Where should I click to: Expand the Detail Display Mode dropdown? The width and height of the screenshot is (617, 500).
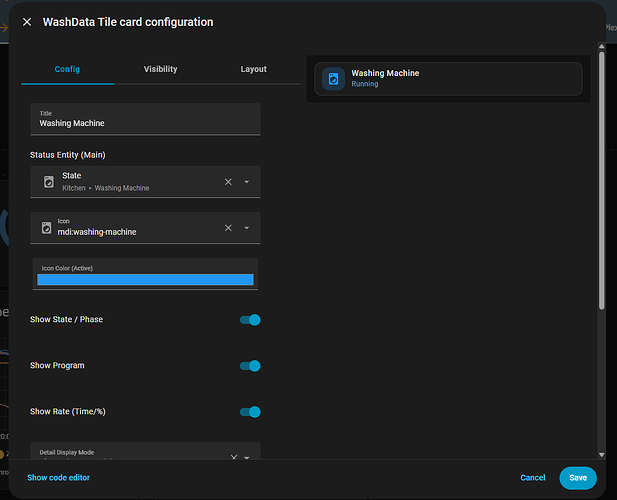[x=247, y=458]
